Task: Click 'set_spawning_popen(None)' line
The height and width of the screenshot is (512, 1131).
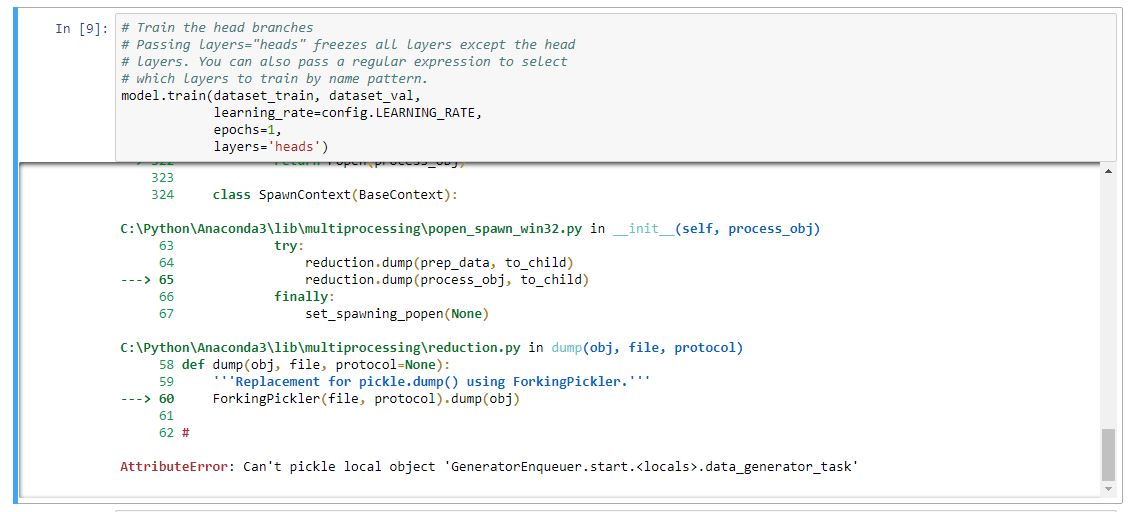Action: coord(397,314)
